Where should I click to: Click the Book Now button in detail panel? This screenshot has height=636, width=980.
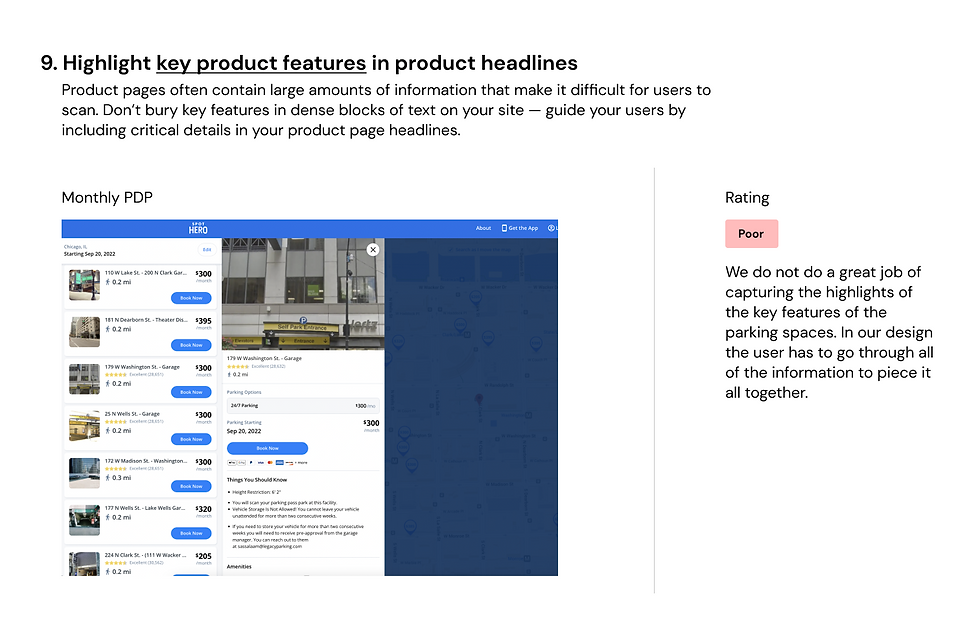[268, 448]
